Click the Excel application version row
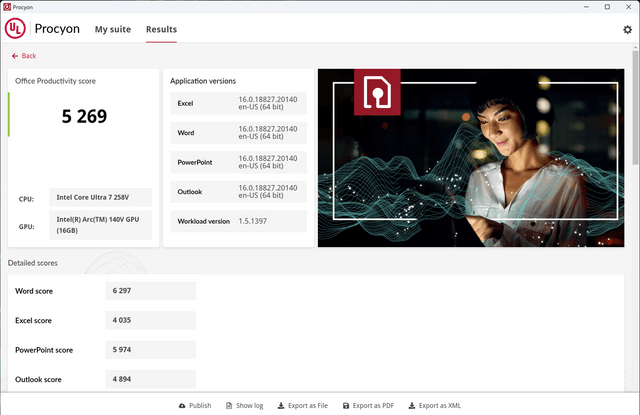Screen dimensions: 640x415 [x=238, y=103]
